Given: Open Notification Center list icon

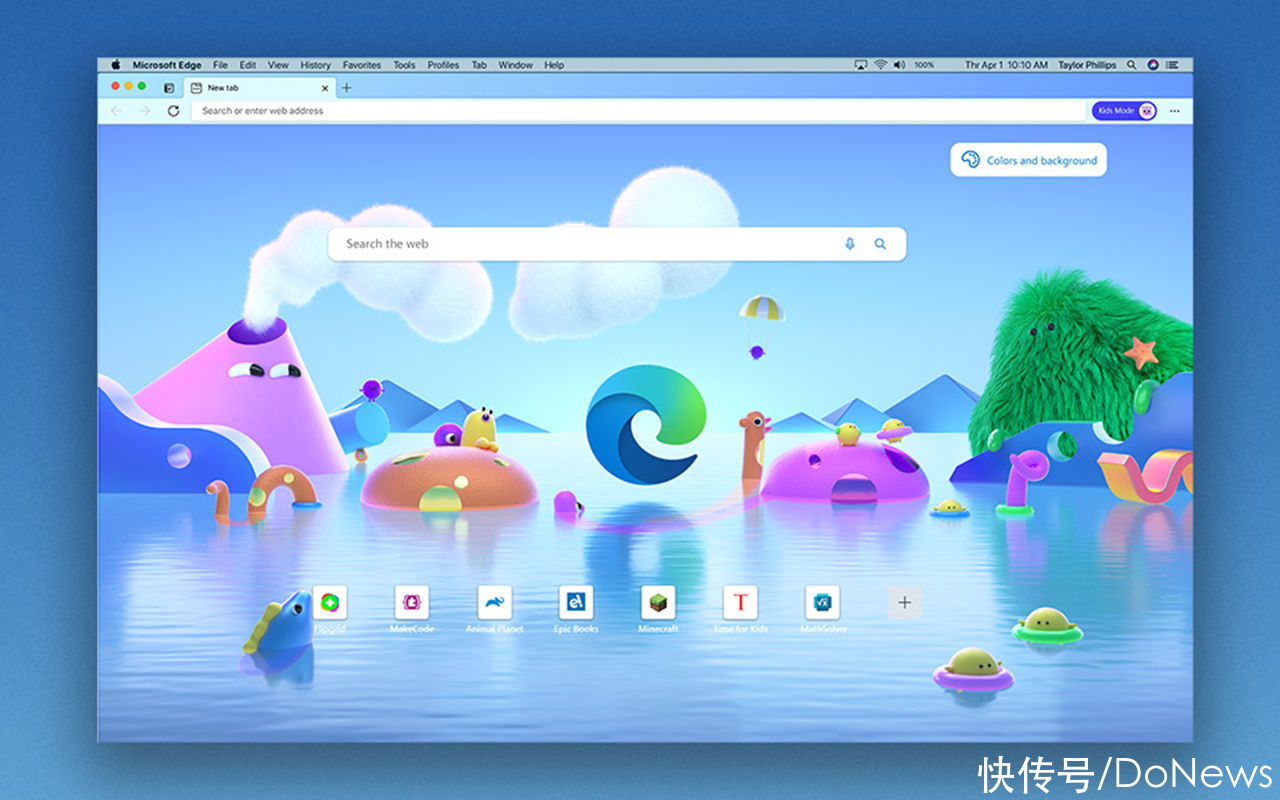Looking at the screenshot, I should pyautogui.click(x=1173, y=65).
